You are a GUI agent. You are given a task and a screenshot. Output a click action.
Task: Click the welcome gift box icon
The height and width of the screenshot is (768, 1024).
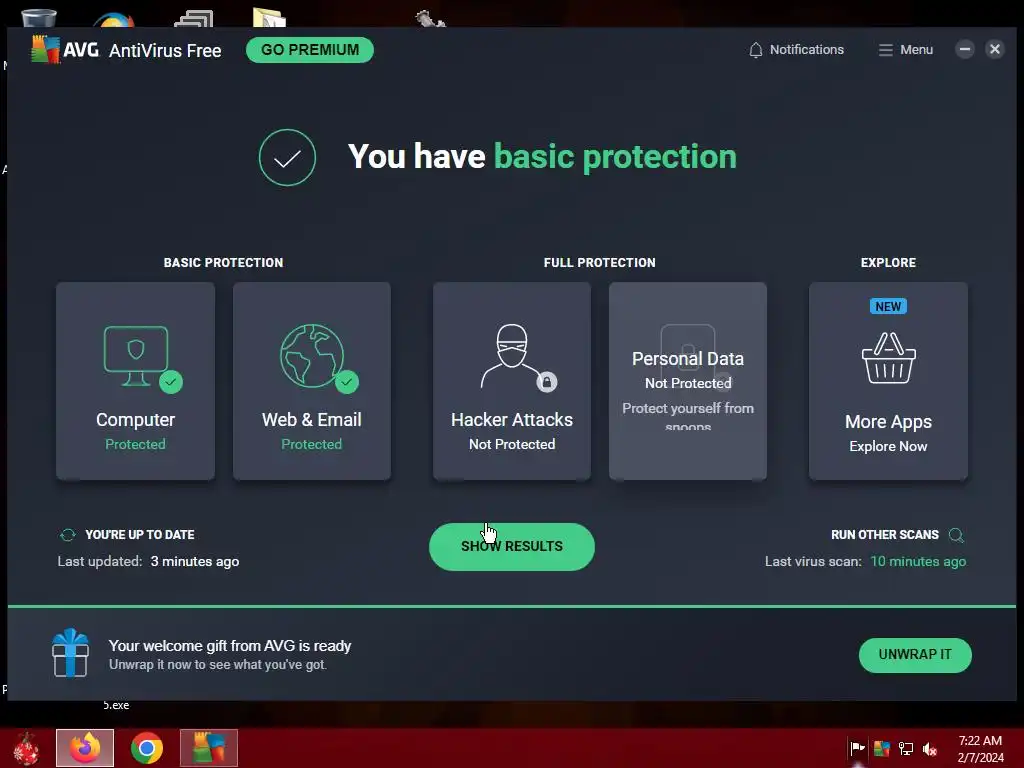coord(71,652)
